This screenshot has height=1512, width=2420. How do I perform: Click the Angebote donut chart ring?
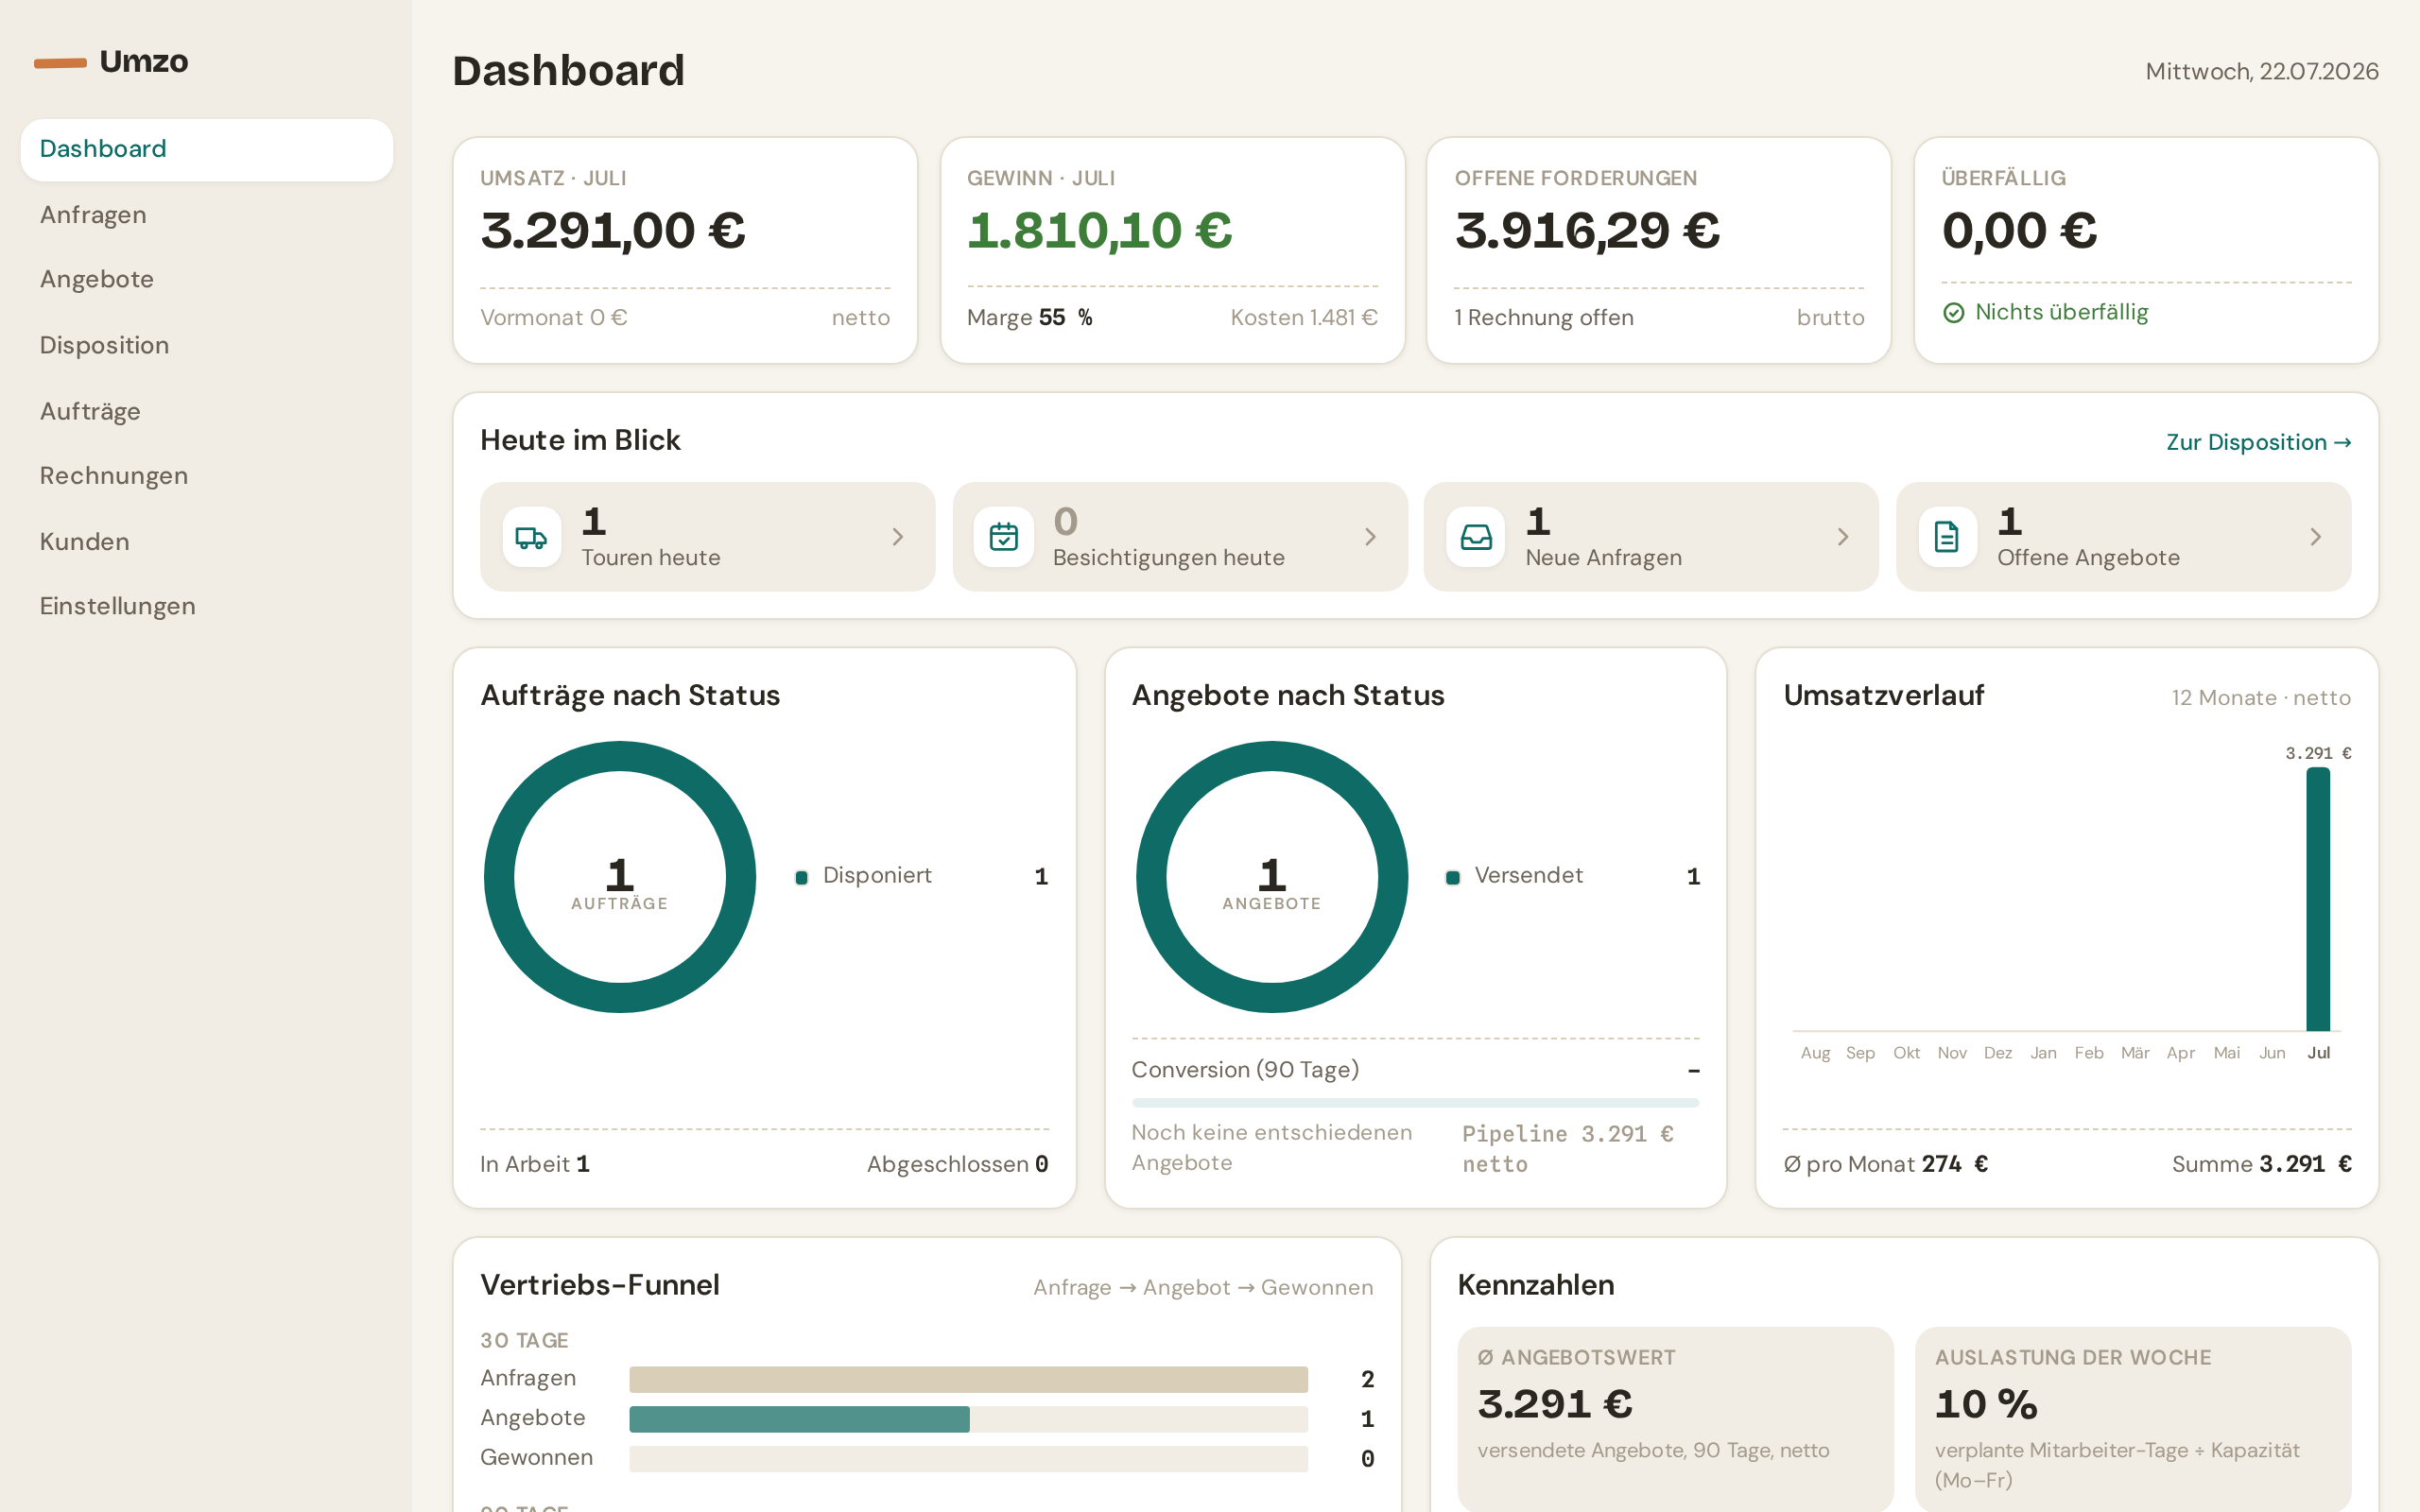pyautogui.click(x=1272, y=756)
